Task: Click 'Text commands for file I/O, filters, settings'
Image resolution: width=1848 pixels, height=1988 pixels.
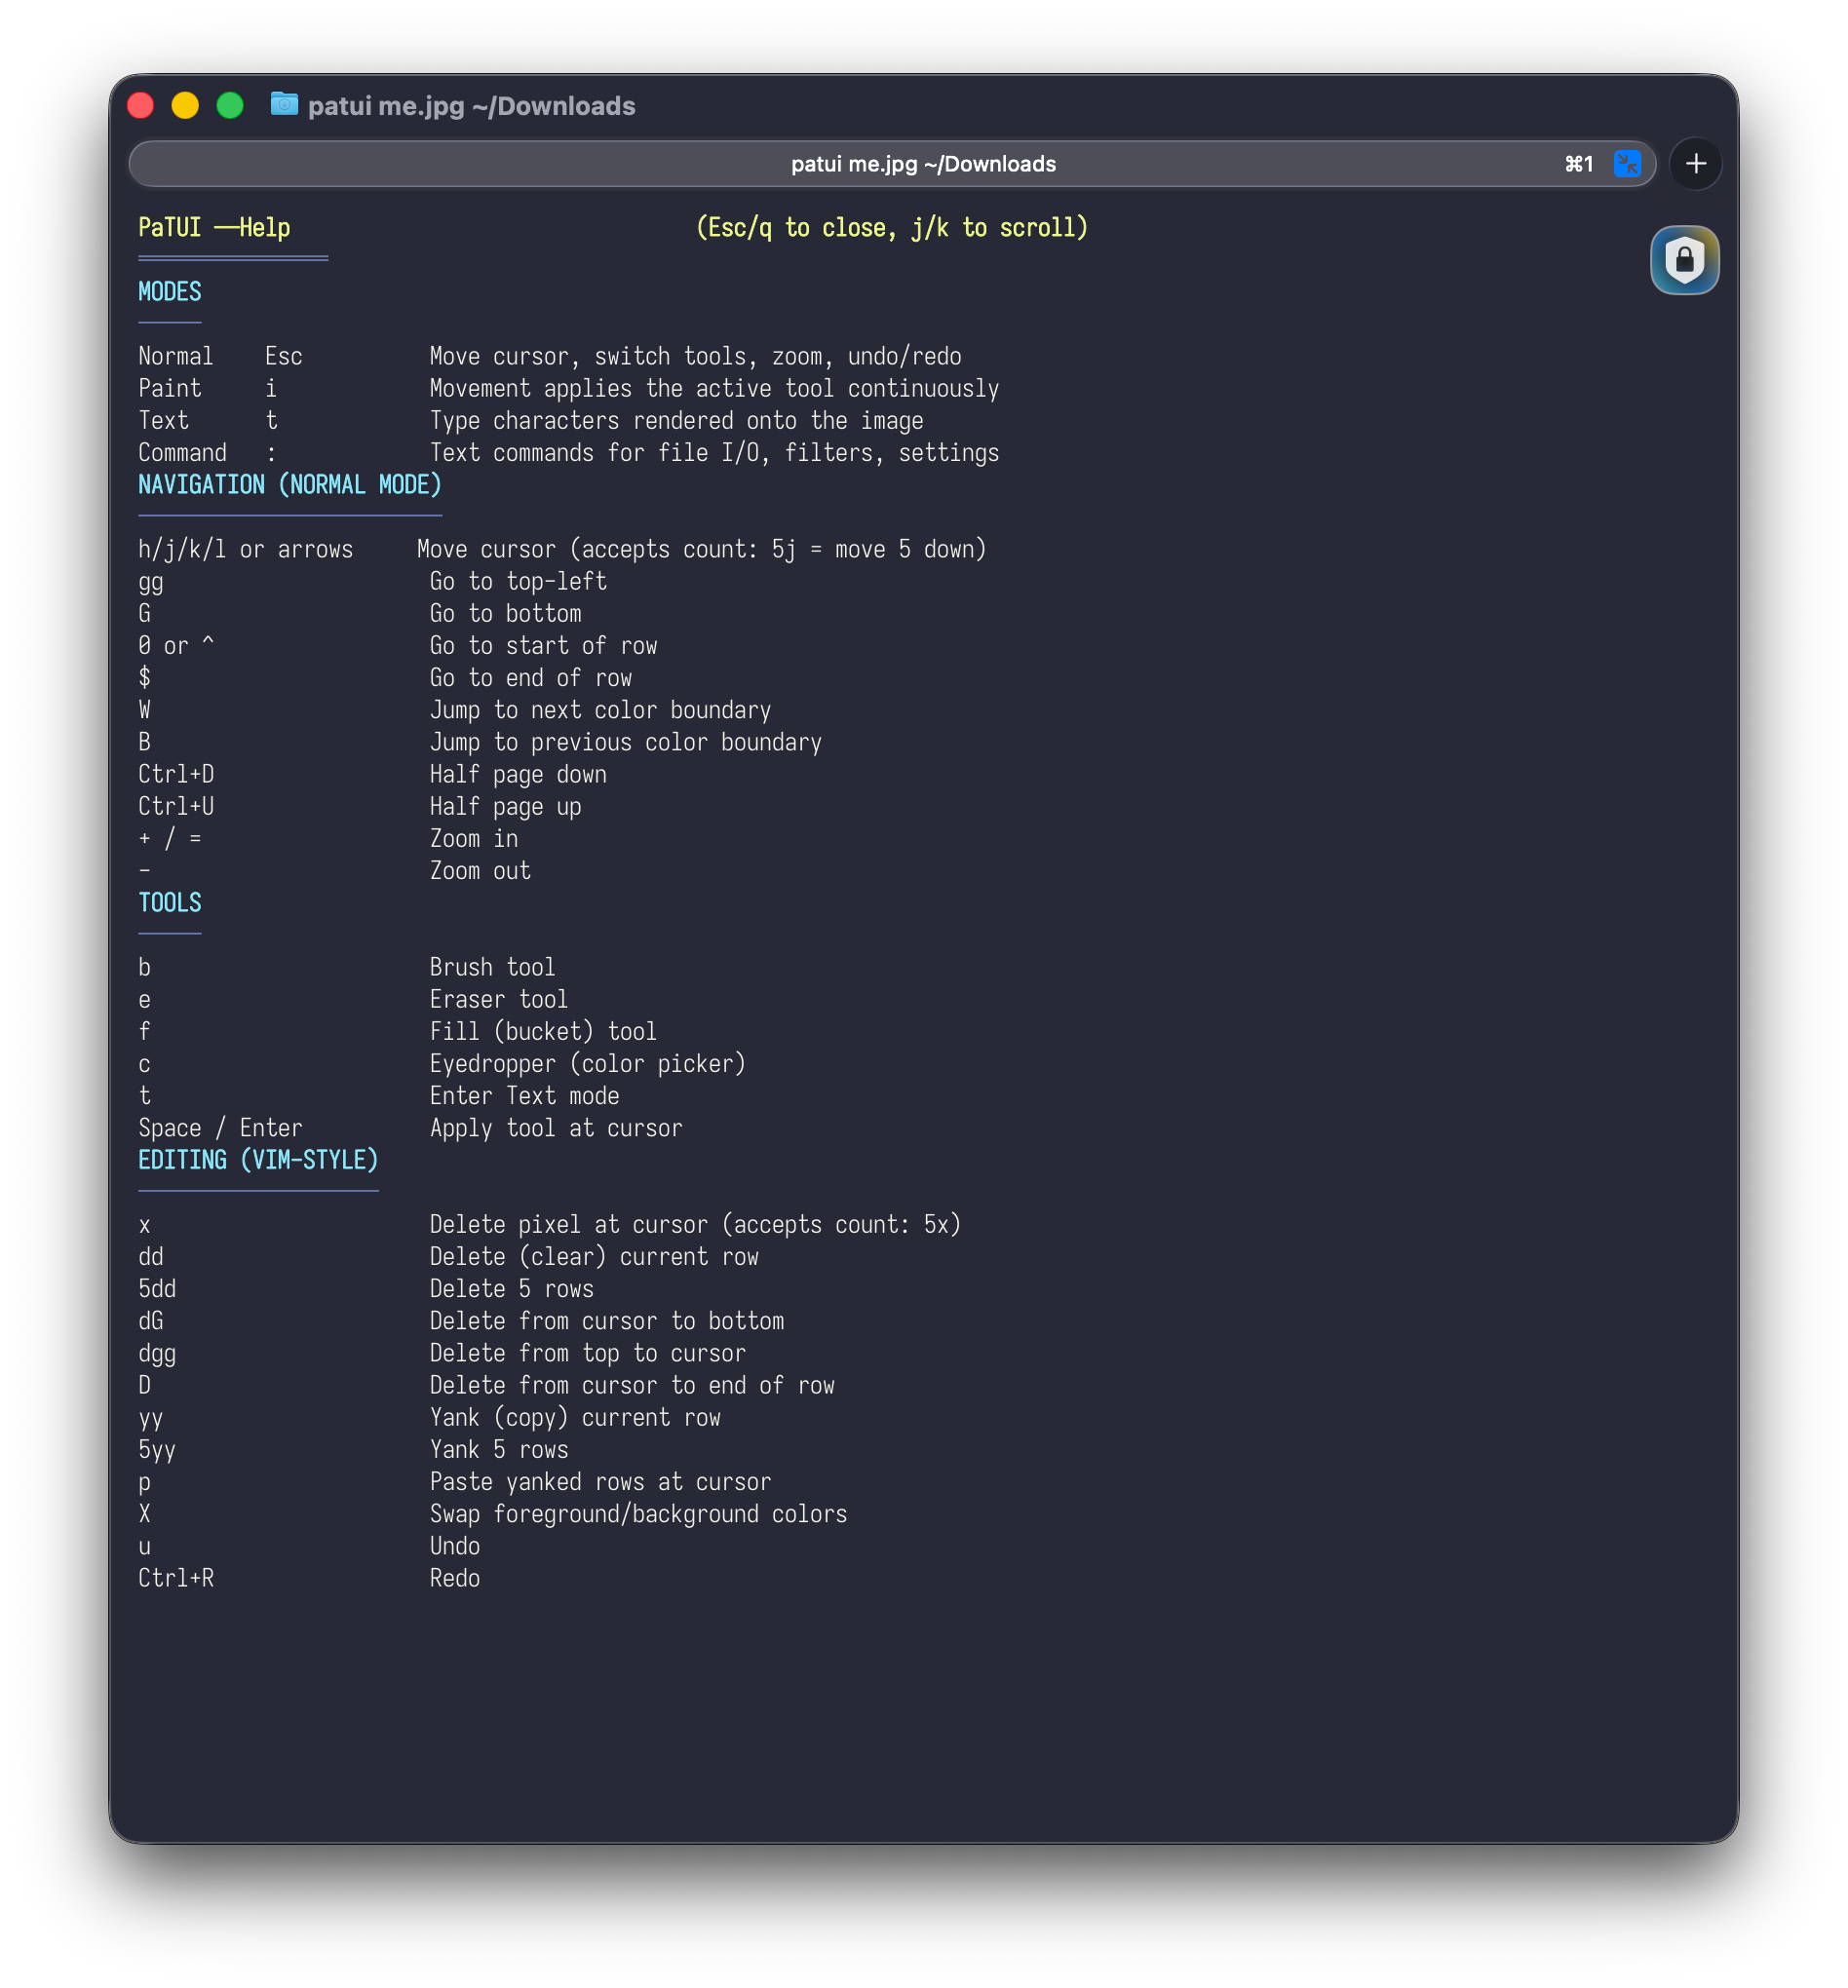Action: [714, 453]
